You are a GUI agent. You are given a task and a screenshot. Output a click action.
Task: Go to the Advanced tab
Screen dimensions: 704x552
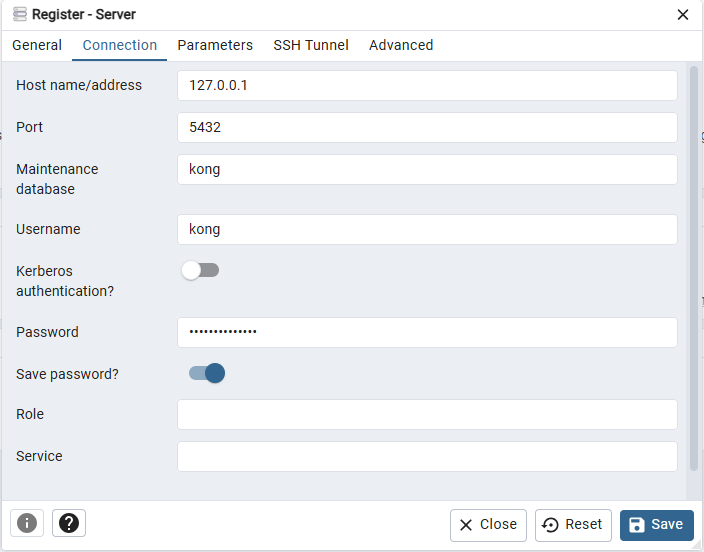click(401, 45)
